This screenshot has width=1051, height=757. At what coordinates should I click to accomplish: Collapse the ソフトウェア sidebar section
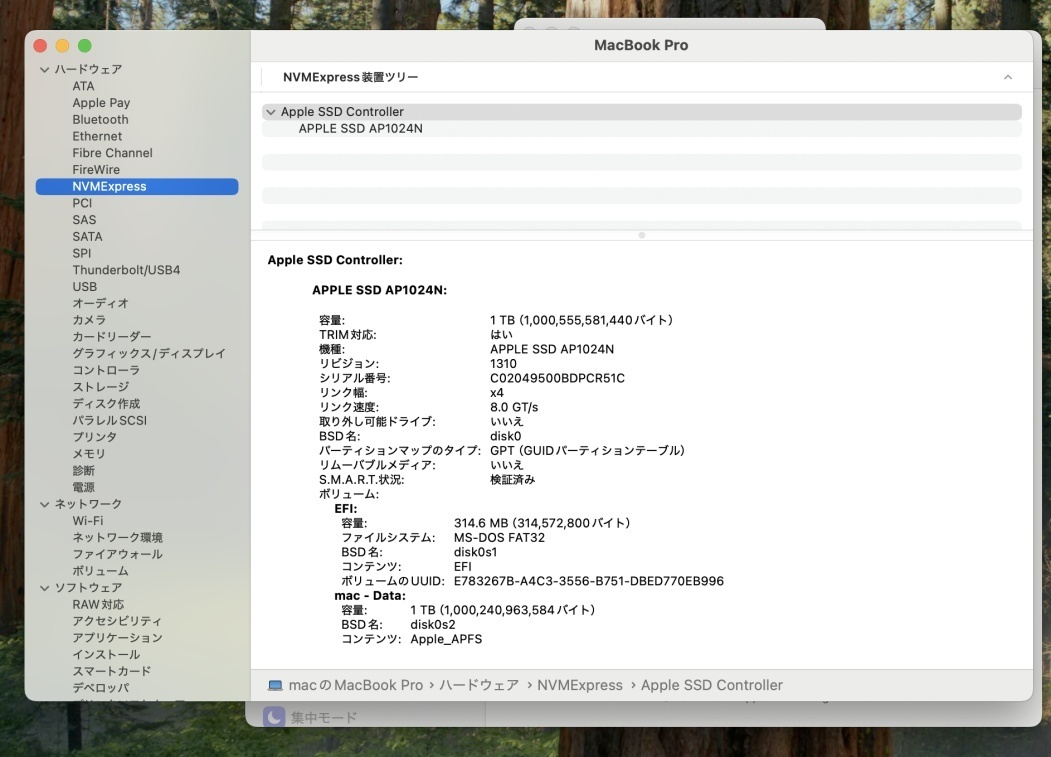click(44, 588)
